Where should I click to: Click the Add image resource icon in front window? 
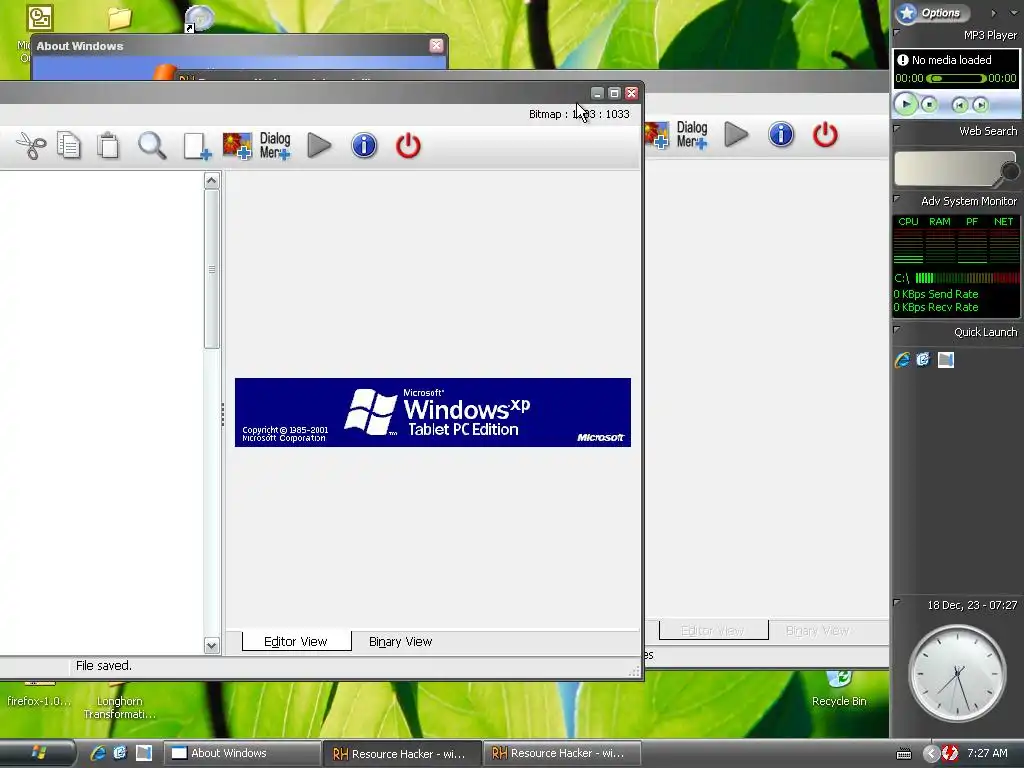[x=237, y=146]
